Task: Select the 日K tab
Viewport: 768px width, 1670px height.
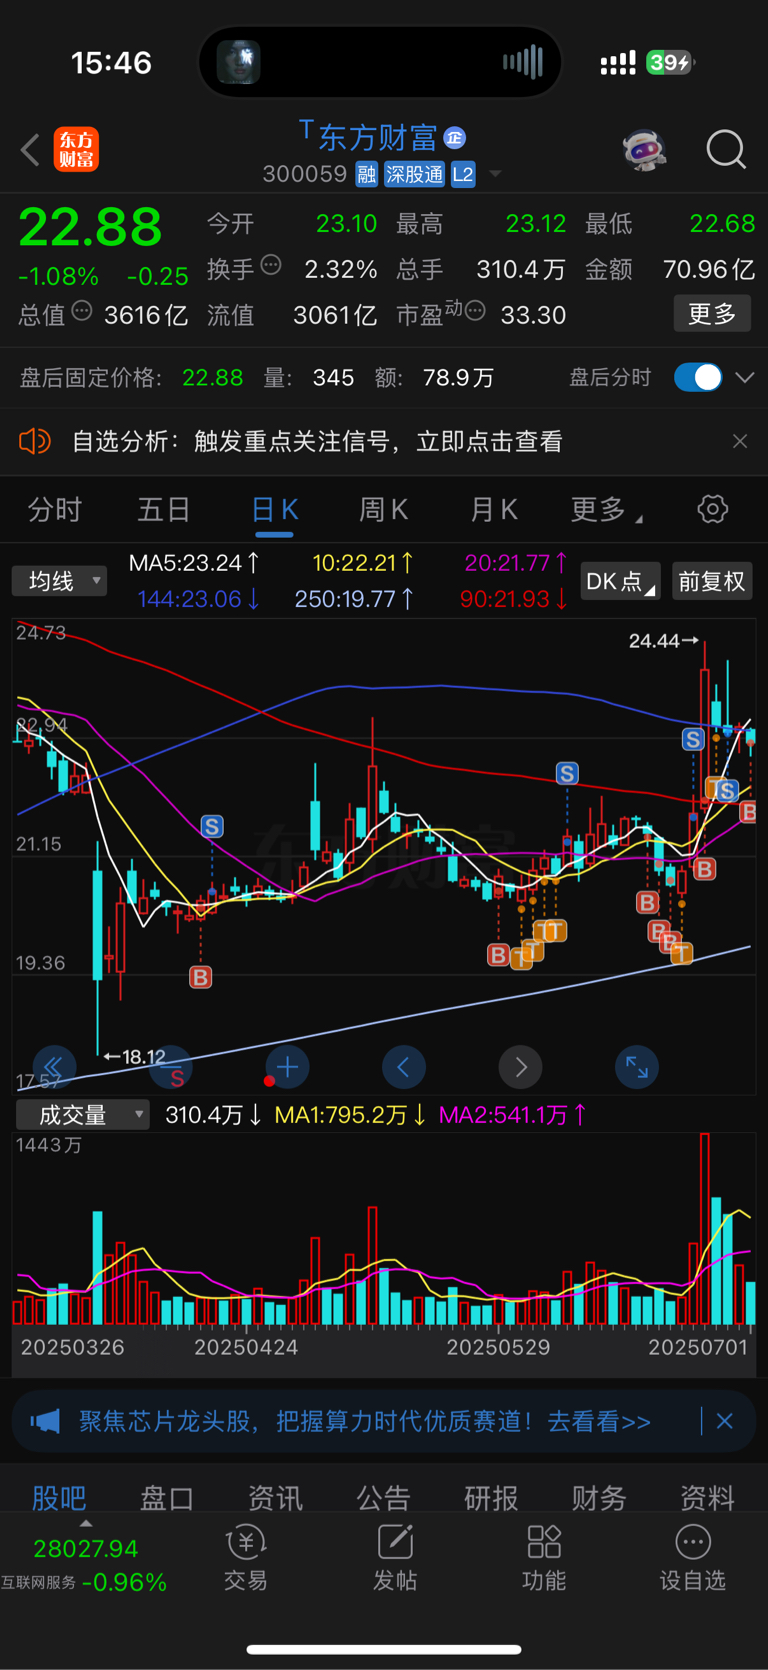Action: tap(274, 510)
